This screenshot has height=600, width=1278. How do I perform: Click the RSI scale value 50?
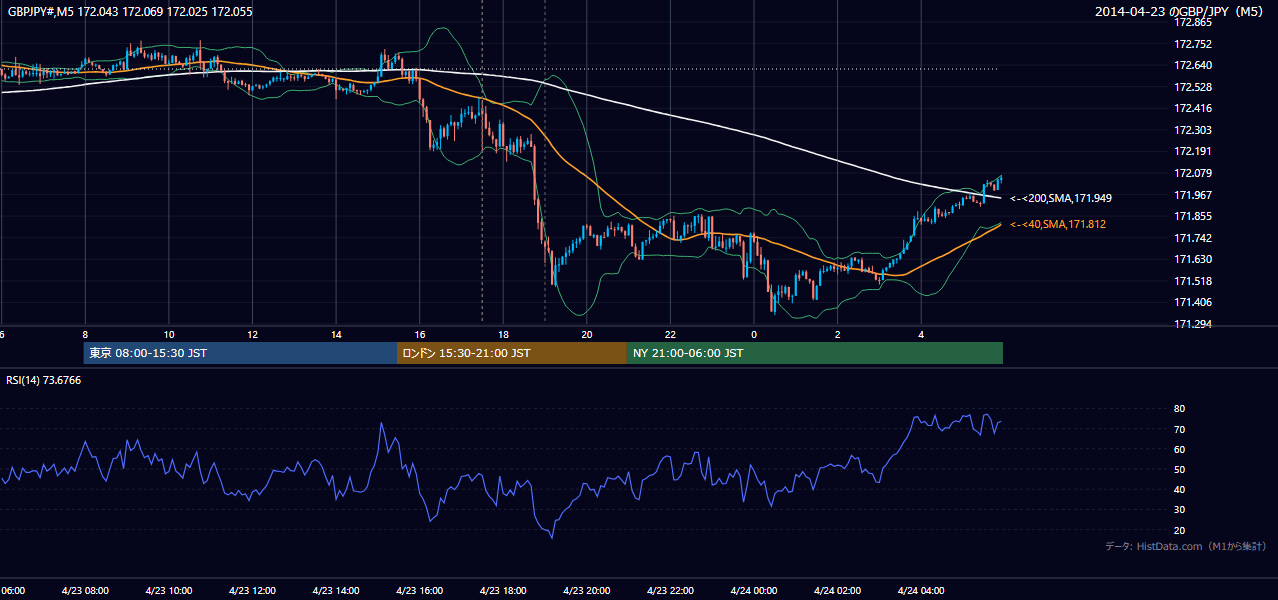pyautogui.click(x=1179, y=469)
